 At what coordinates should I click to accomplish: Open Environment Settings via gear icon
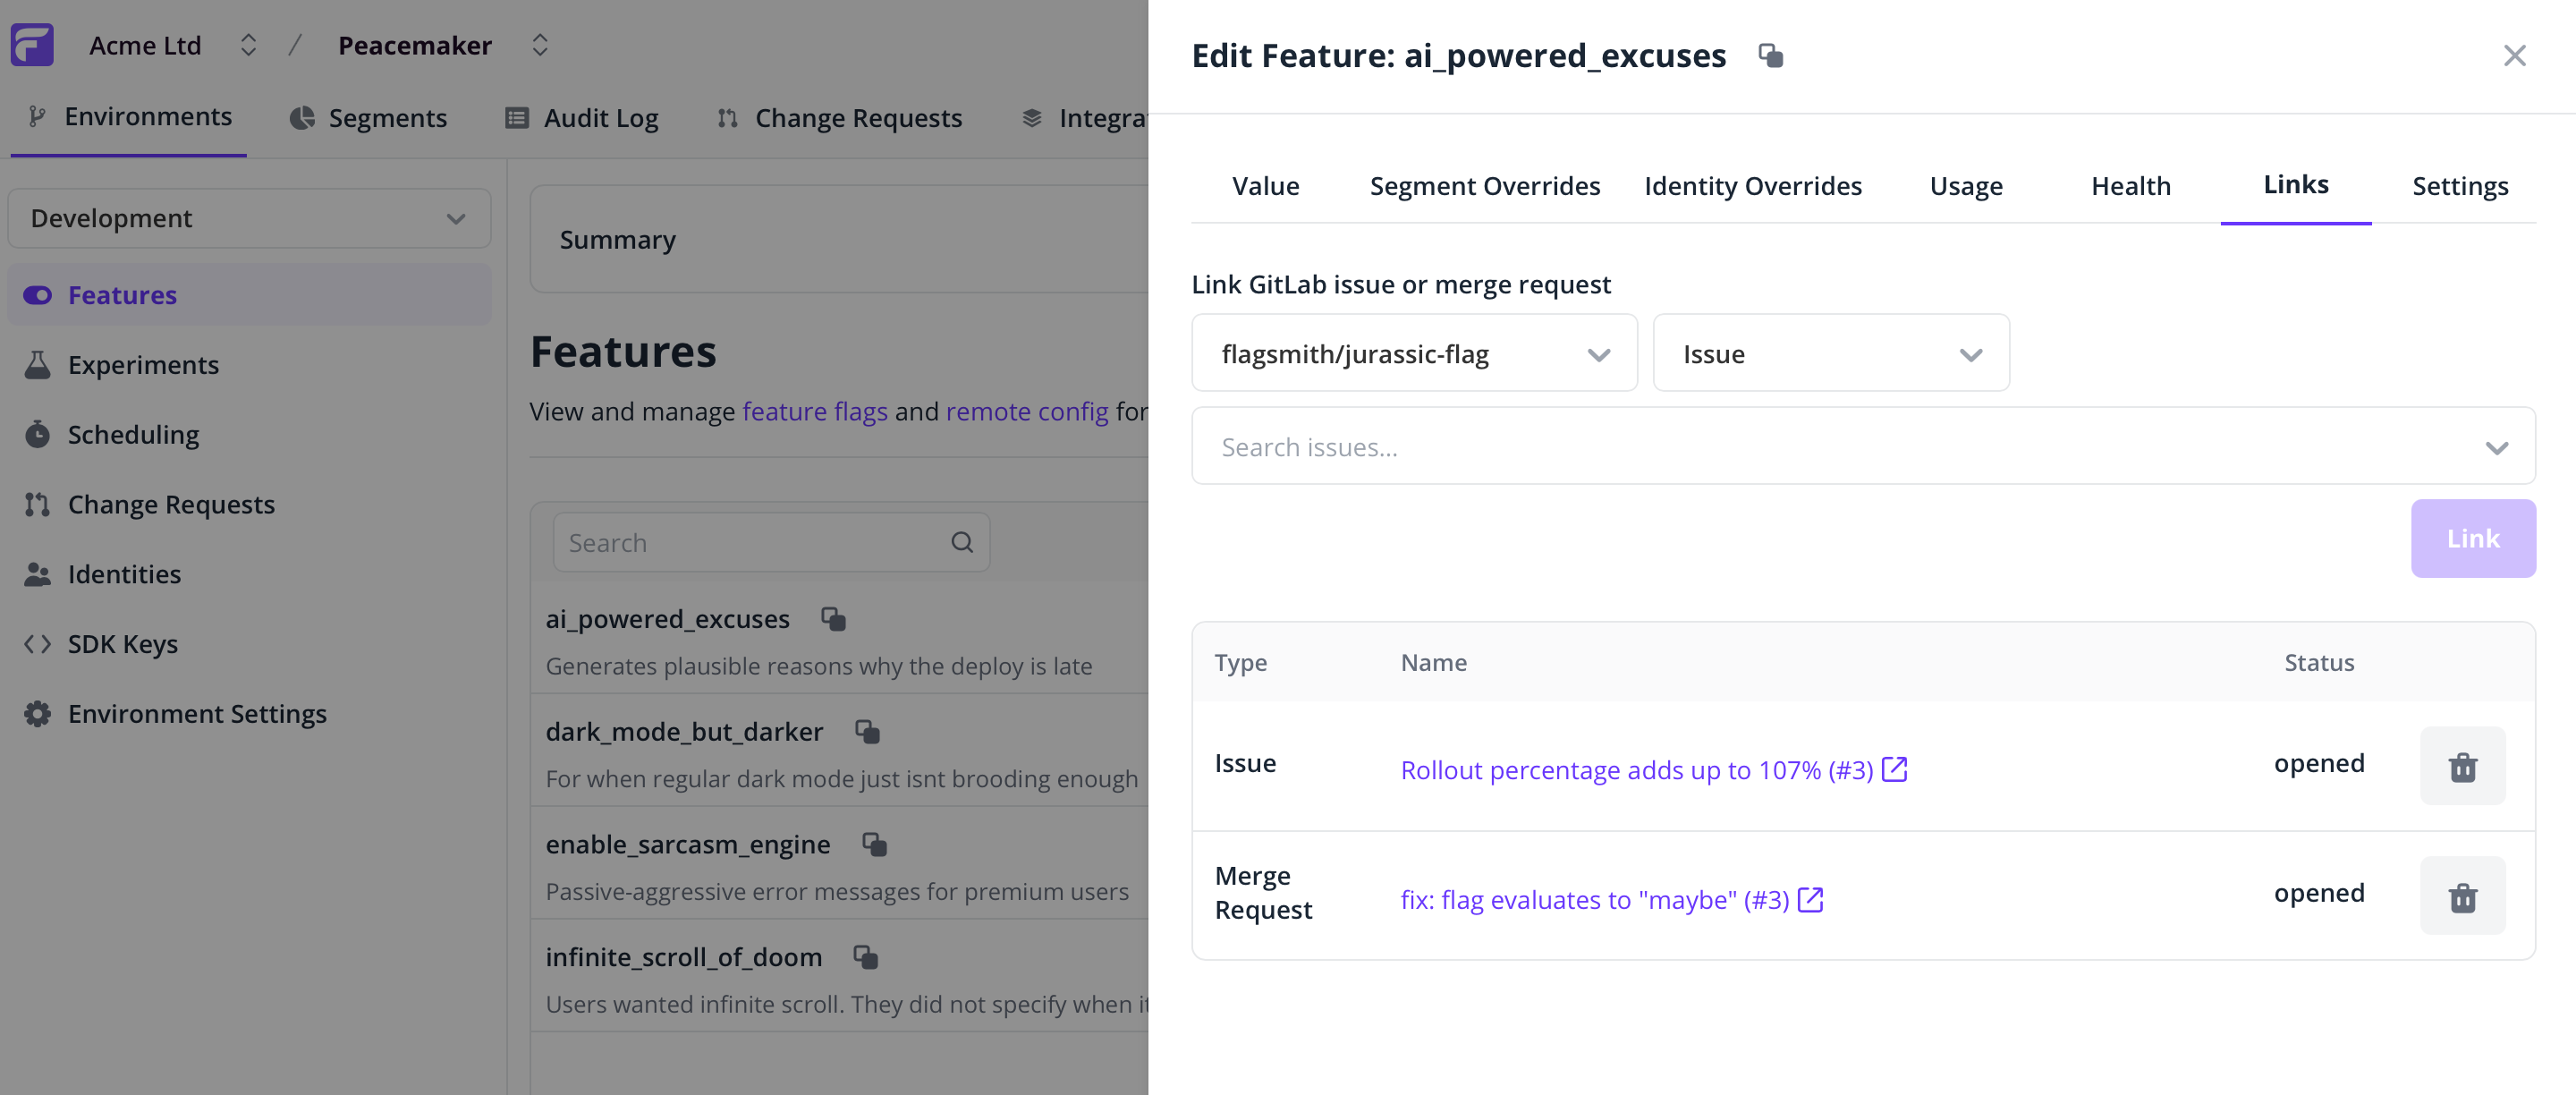(197, 713)
